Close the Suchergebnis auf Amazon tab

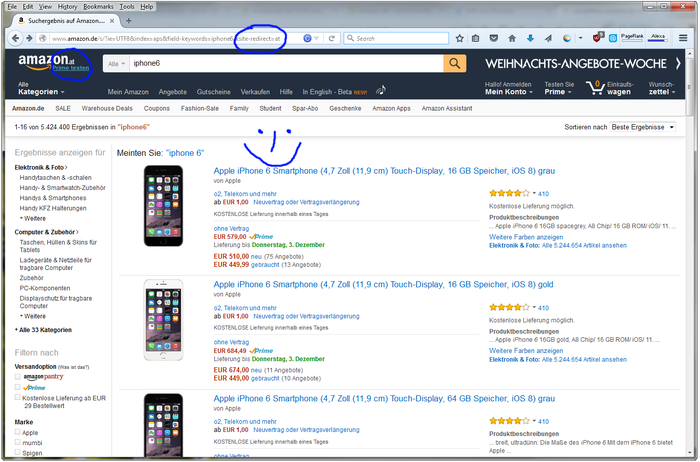[112, 21]
